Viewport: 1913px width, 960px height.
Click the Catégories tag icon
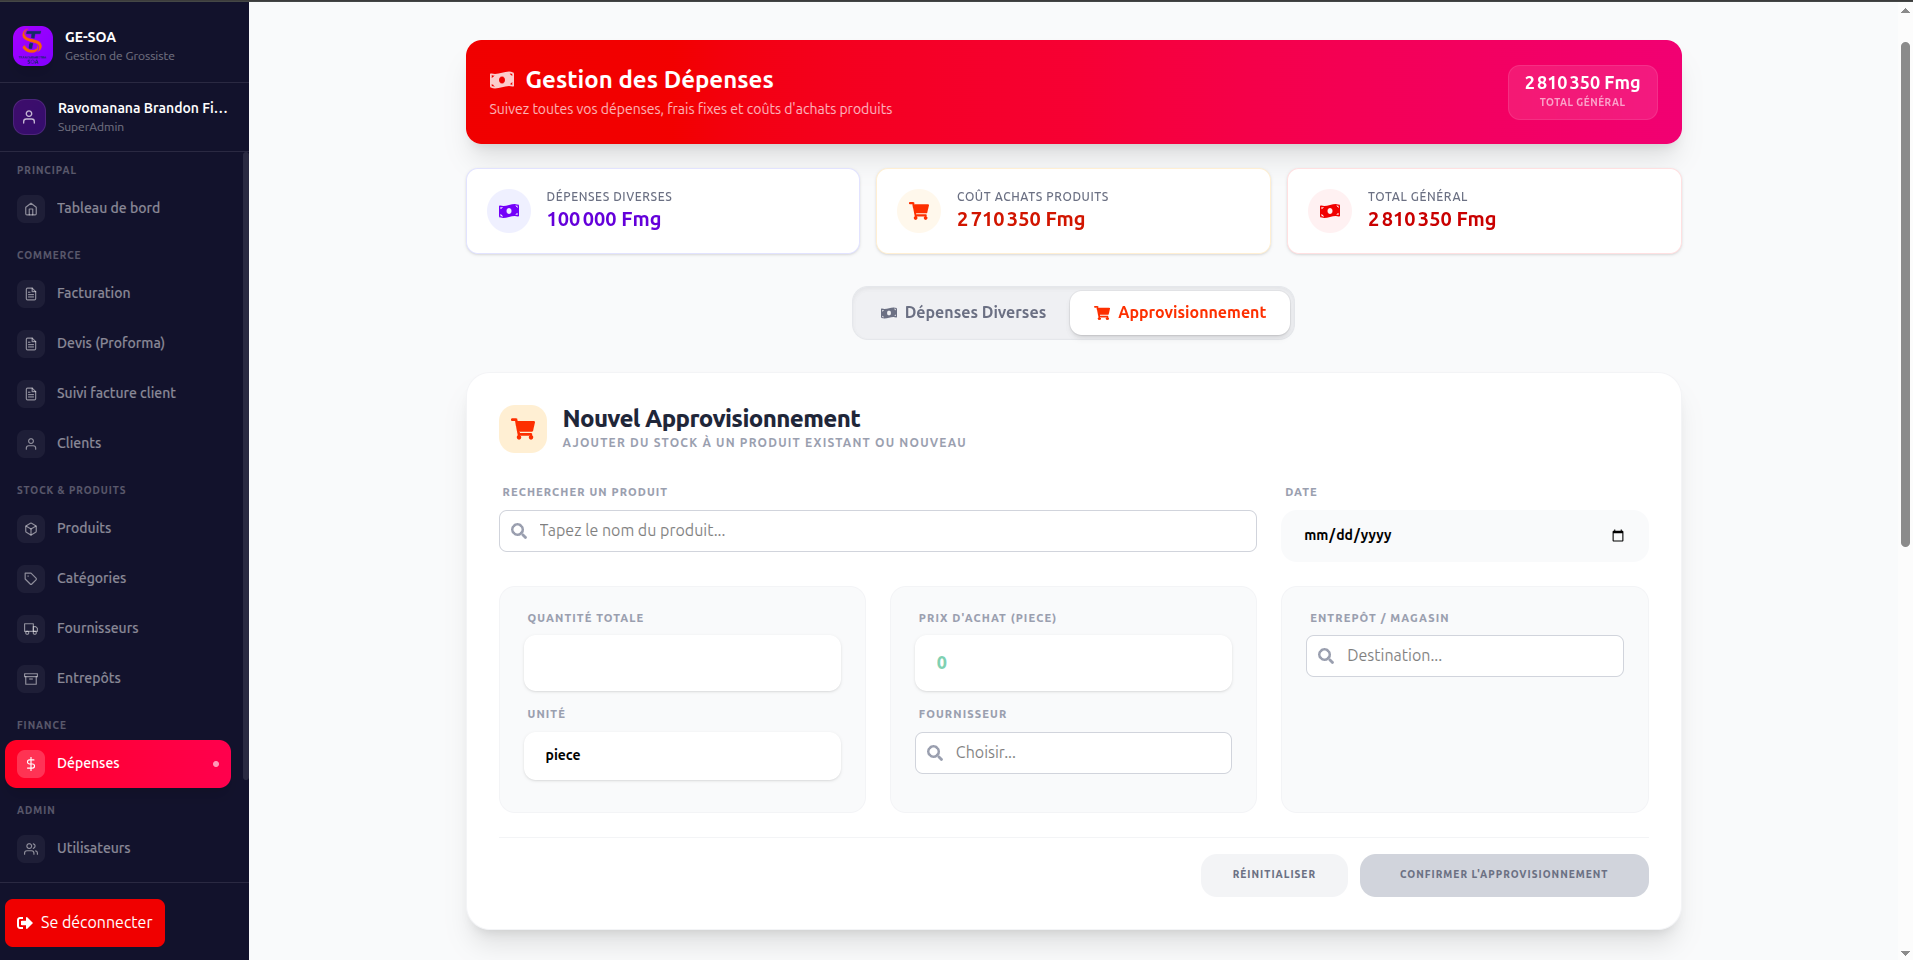[31, 579]
